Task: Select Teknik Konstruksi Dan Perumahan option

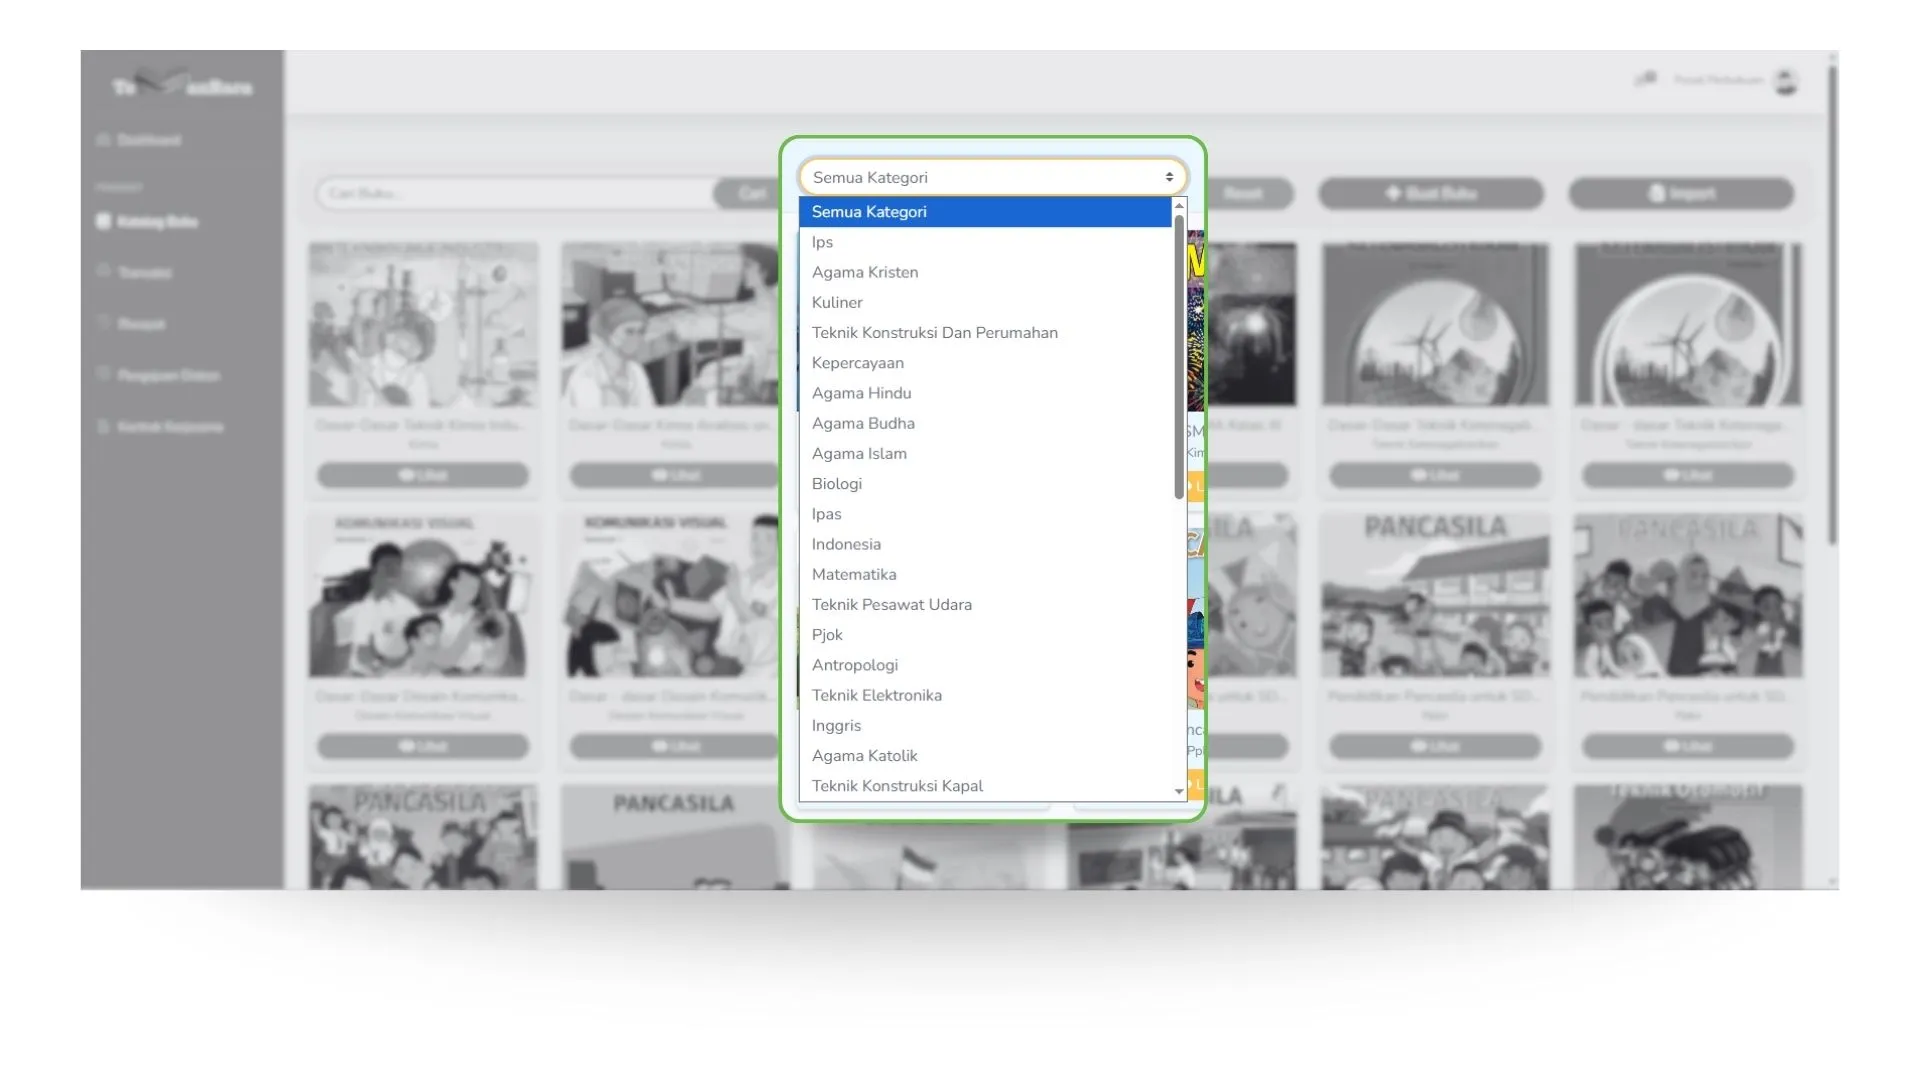Action: pyautogui.click(x=934, y=333)
